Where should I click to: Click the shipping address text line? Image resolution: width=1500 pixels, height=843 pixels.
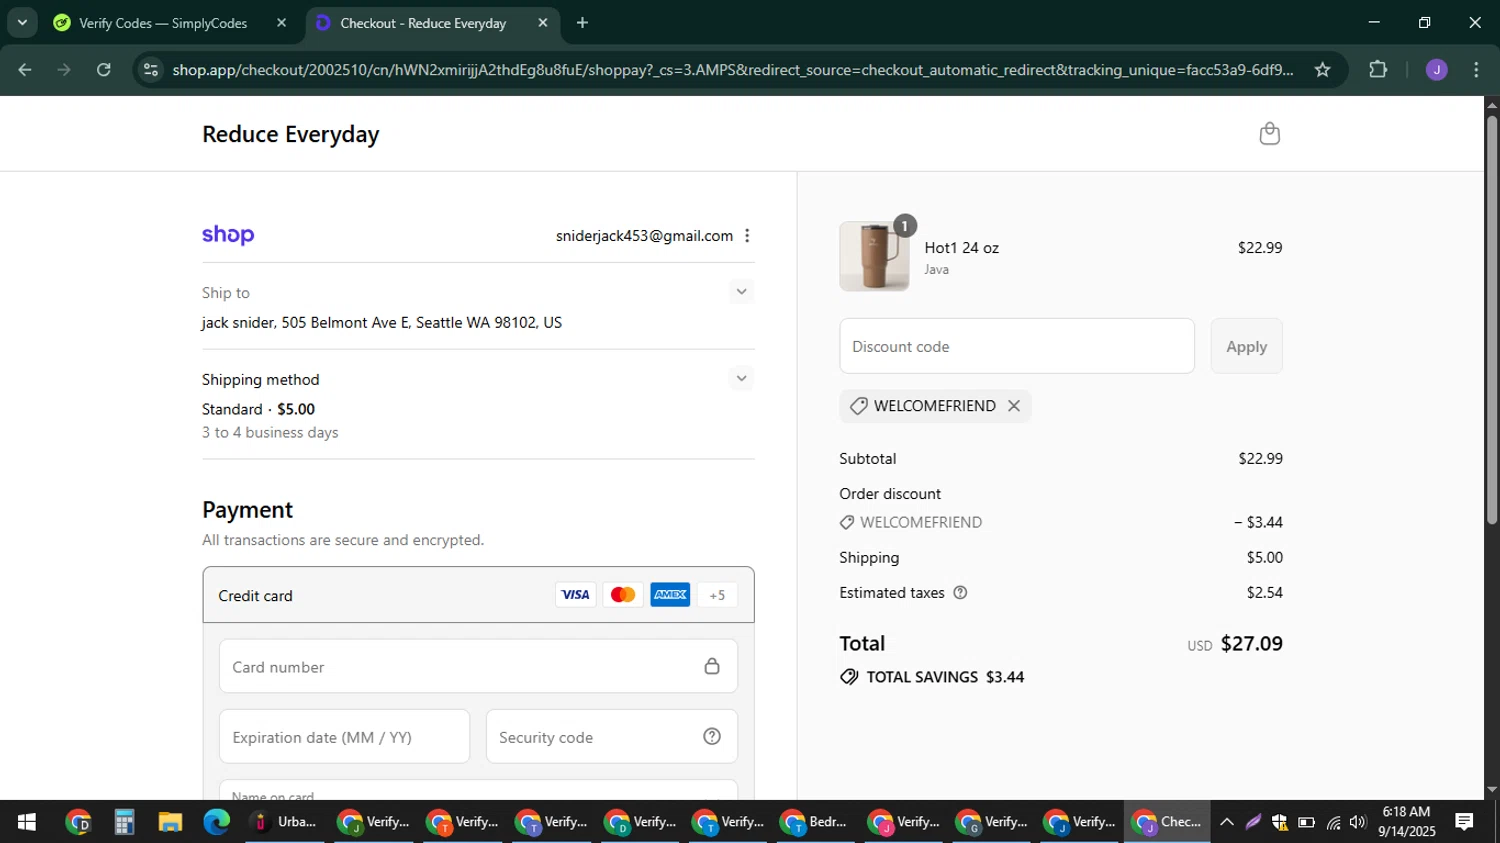click(x=382, y=323)
